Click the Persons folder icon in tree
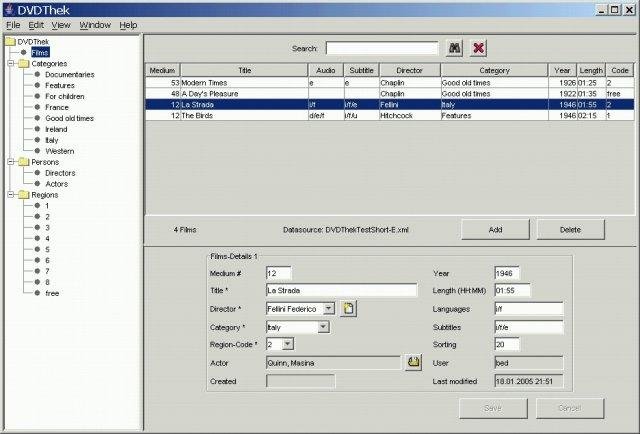The width and height of the screenshot is (640, 434). pyautogui.click(x=23, y=161)
